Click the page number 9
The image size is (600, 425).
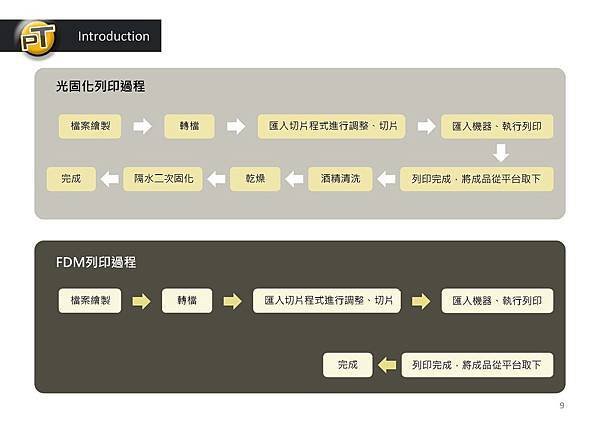pyautogui.click(x=562, y=405)
